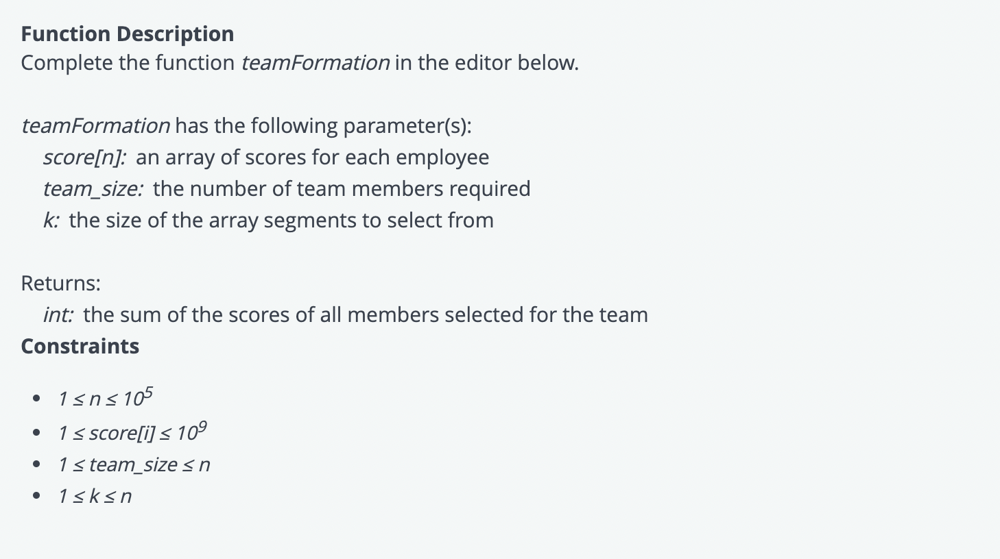Screen dimensions: 1000x559
Task: Click 'the number of team members required'
Action: click(342, 189)
